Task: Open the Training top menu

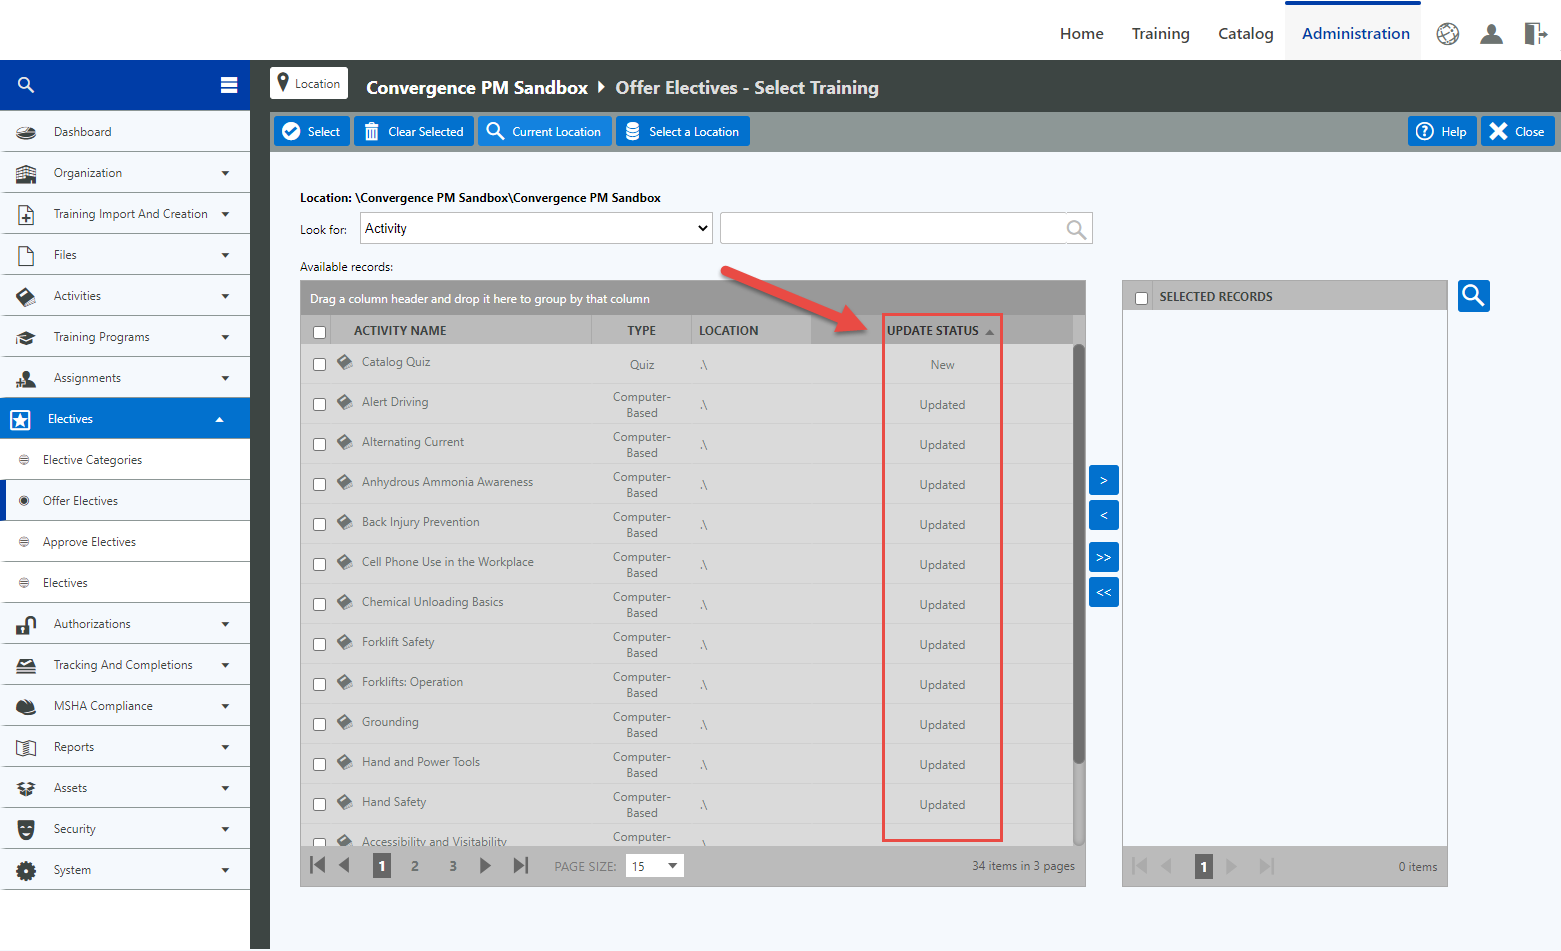Action: tap(1160, 34)
